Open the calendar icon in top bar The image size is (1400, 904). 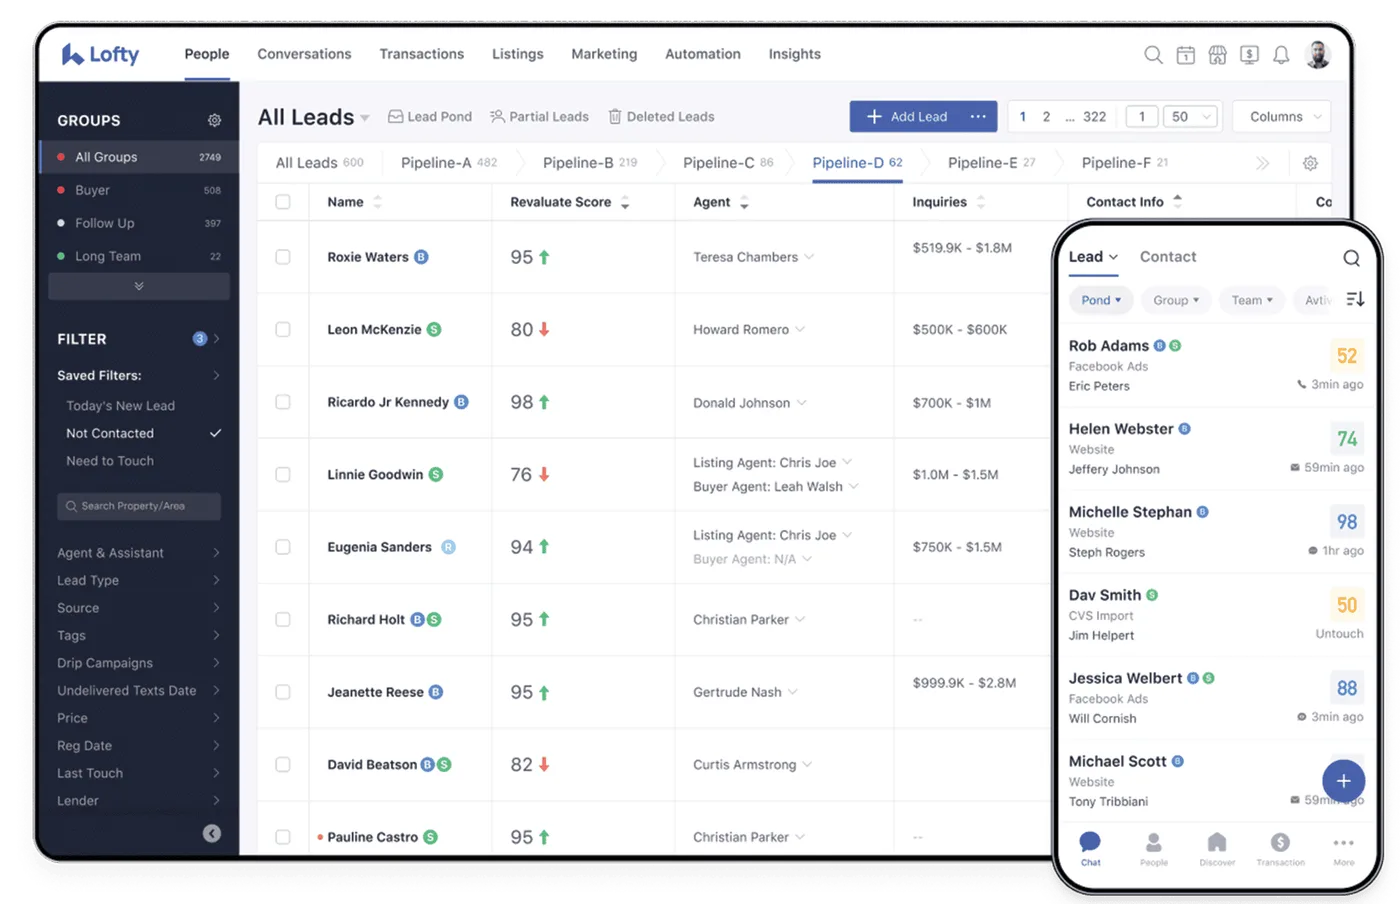pyautogui.click(x=1185, y=55)
